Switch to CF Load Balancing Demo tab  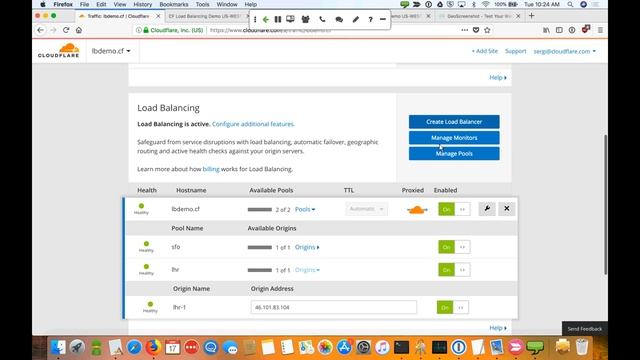[207, 16]
